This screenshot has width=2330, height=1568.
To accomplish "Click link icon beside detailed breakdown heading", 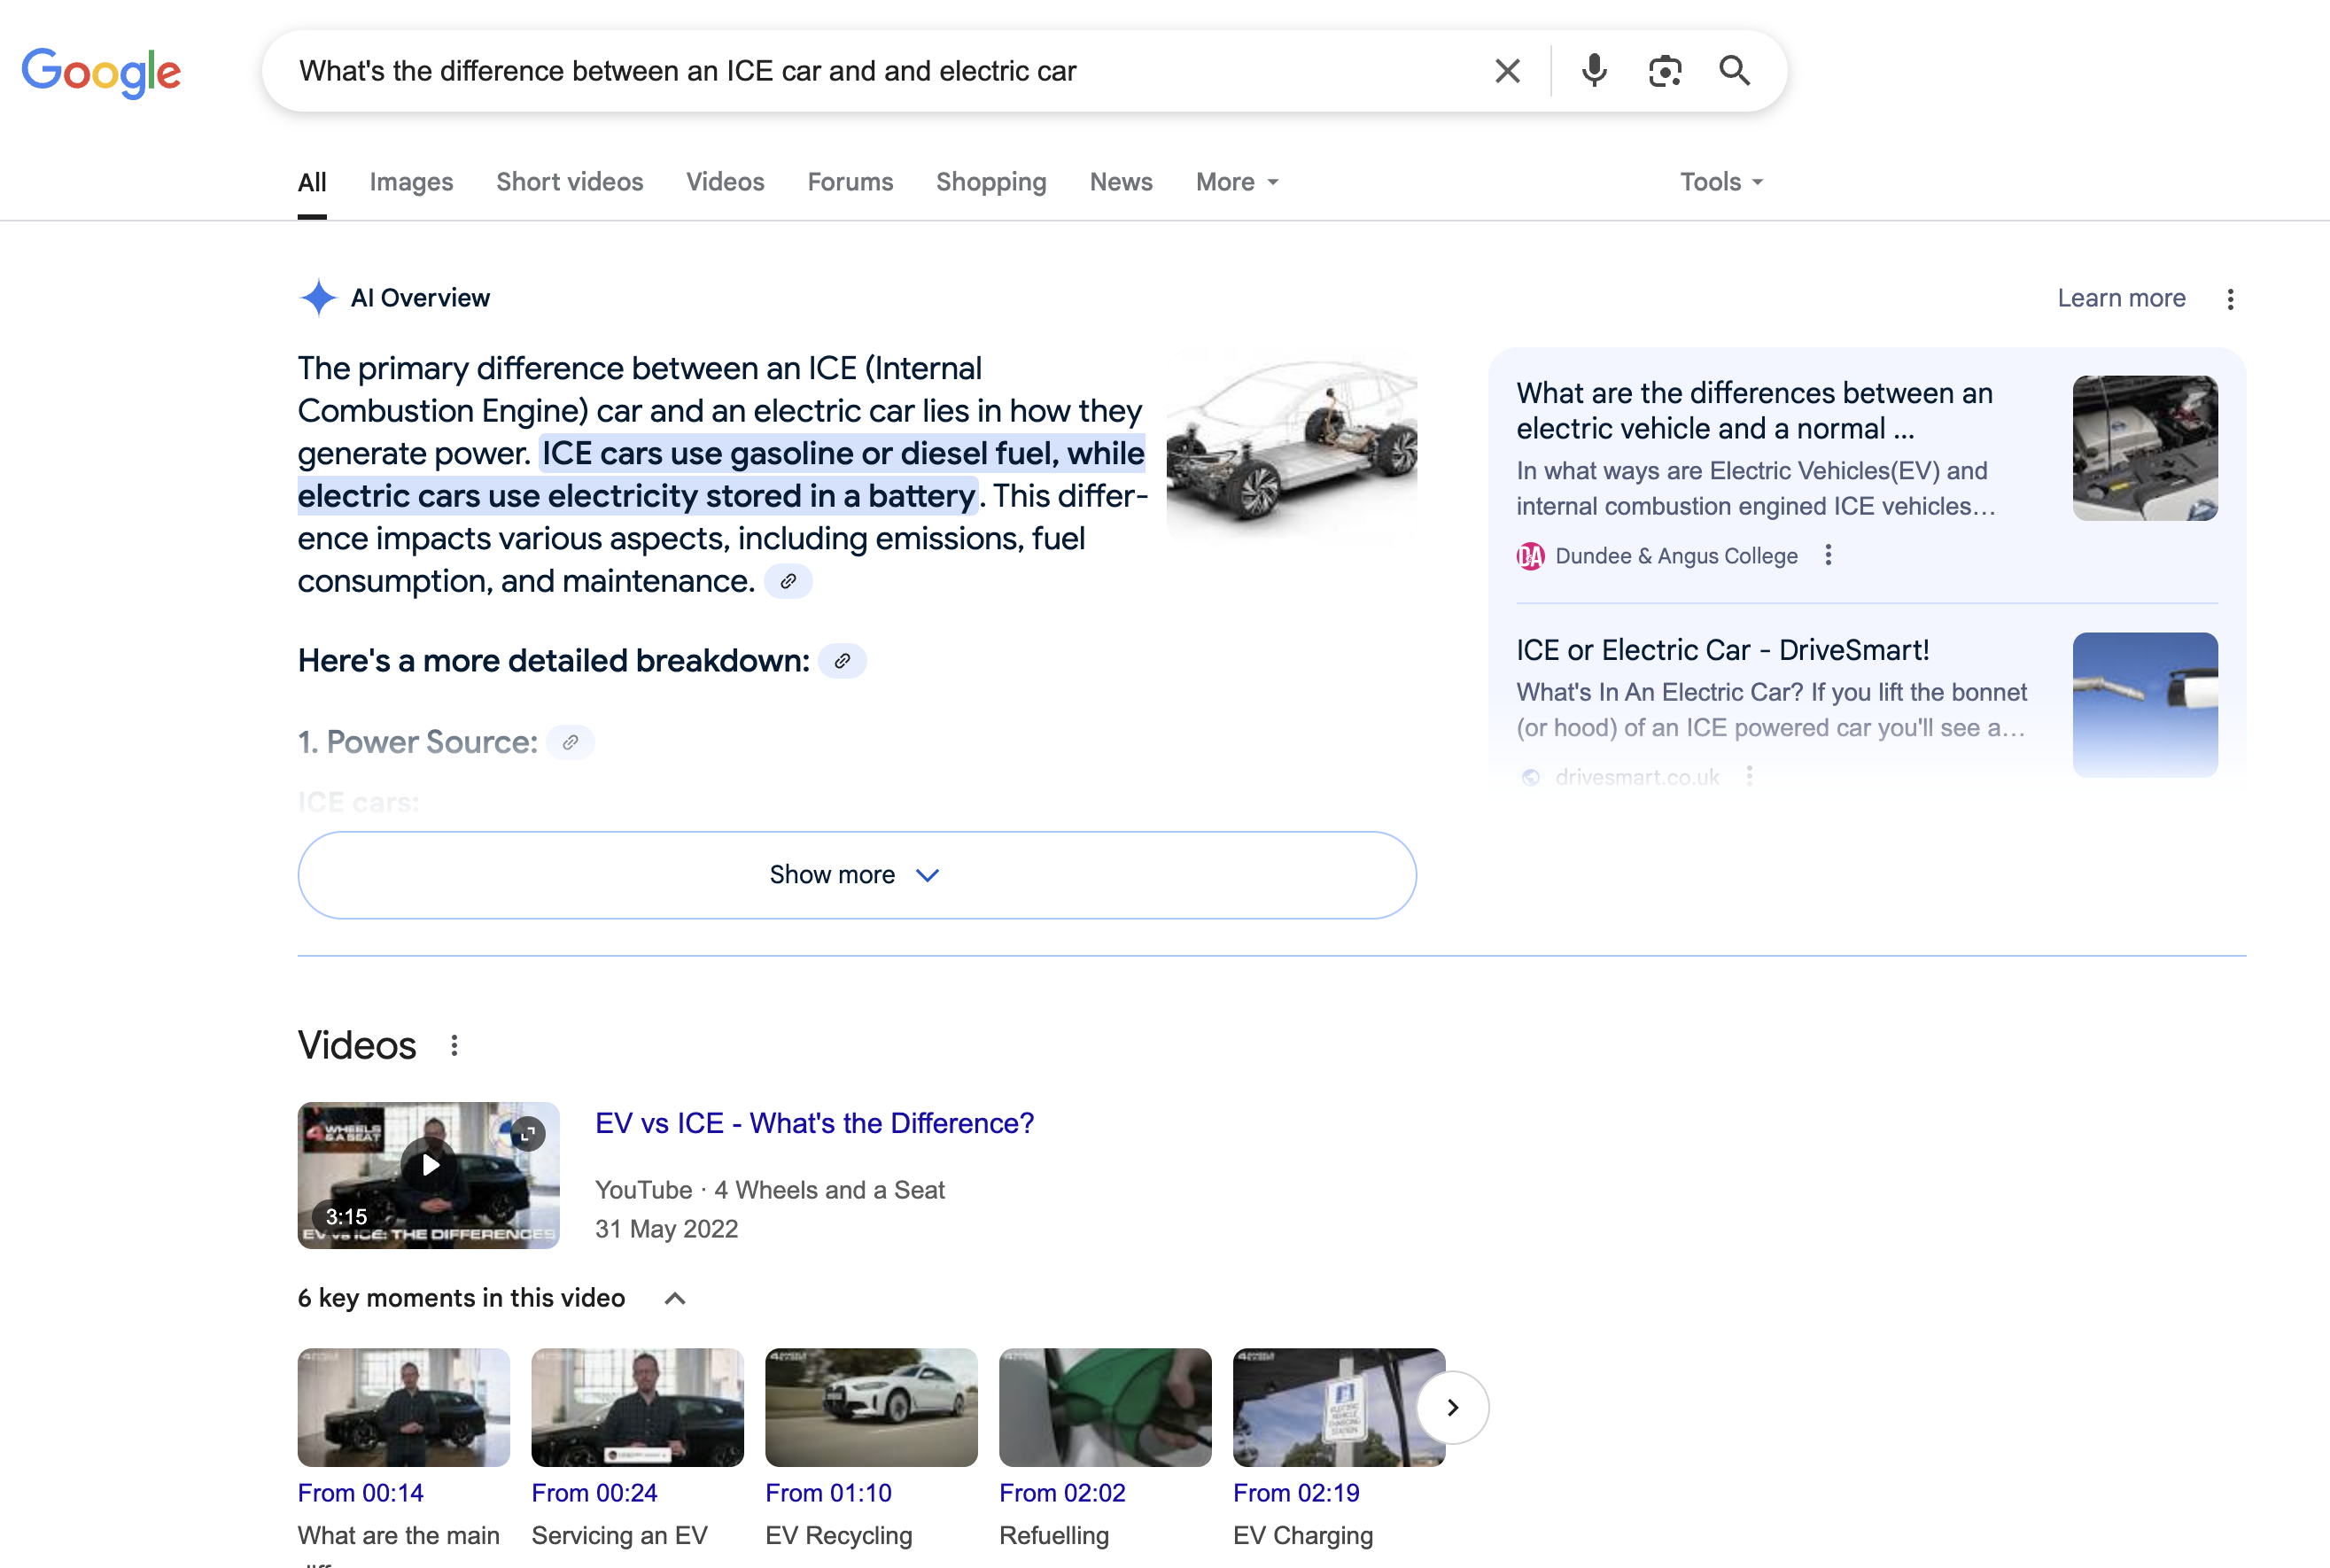I will [x=842, y=661].
